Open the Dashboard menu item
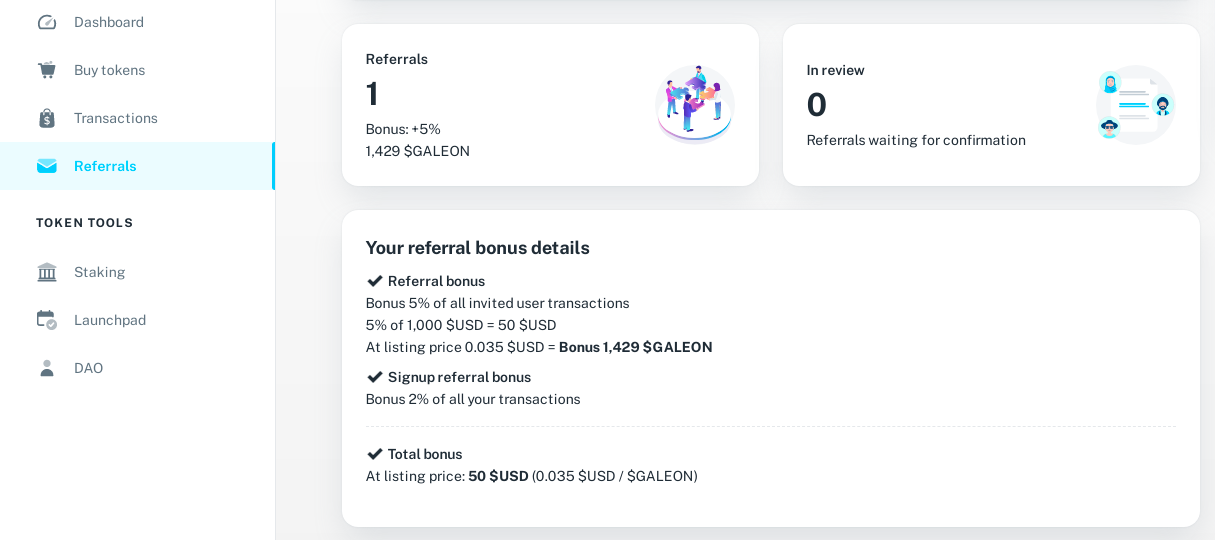The width and height of the screenshot is (1215, 540). 109,22
